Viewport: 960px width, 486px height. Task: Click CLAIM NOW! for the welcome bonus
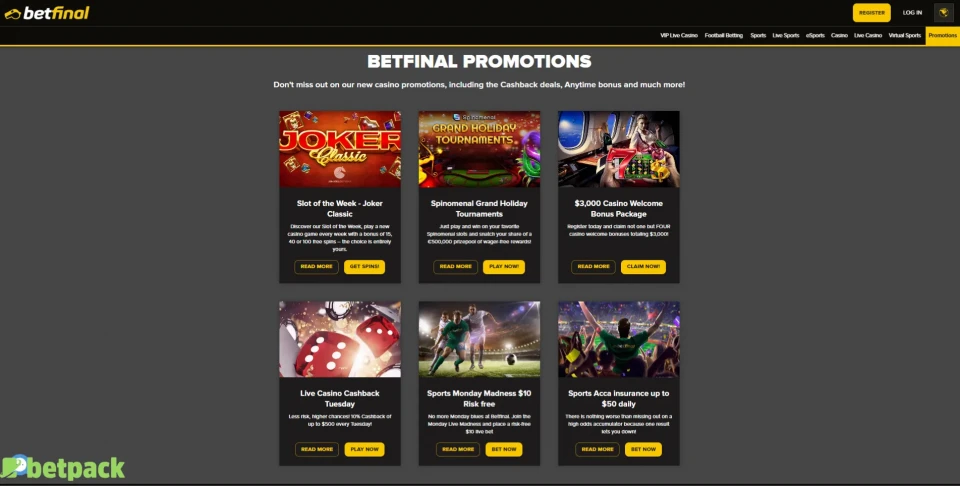tap(643, 267)
